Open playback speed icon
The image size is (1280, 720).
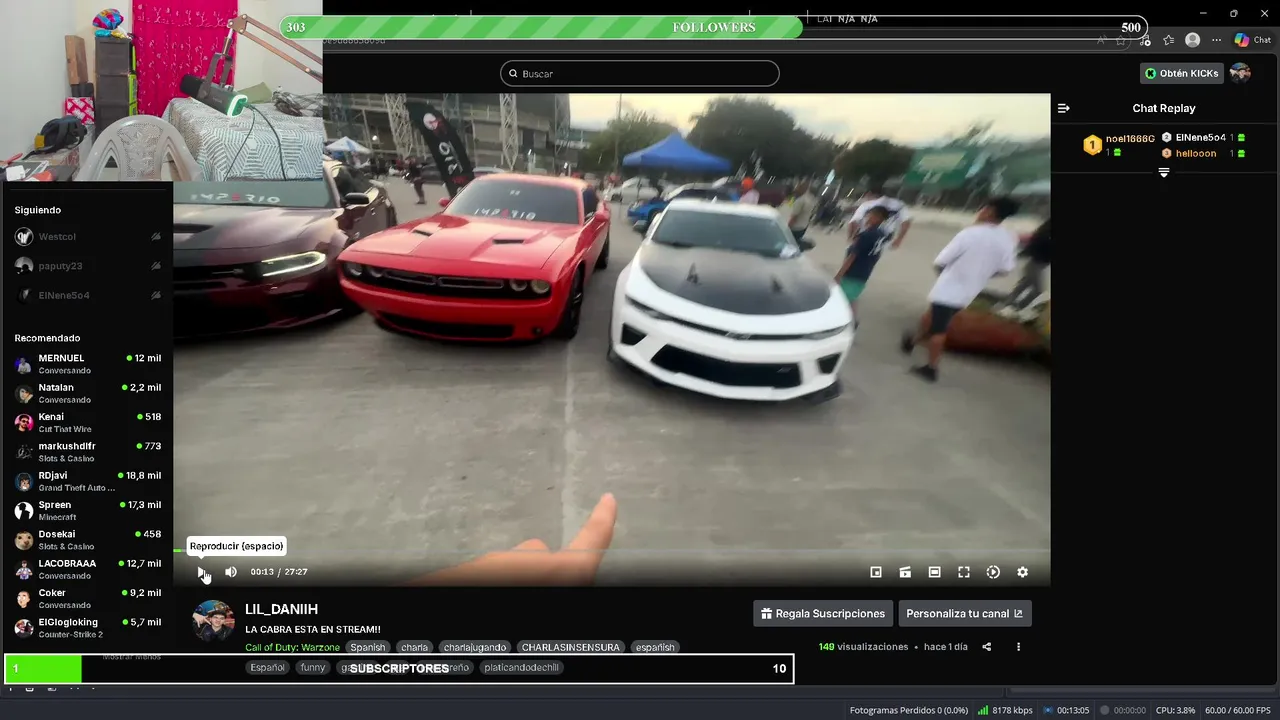pyautogui.click(x=993, y=572)
